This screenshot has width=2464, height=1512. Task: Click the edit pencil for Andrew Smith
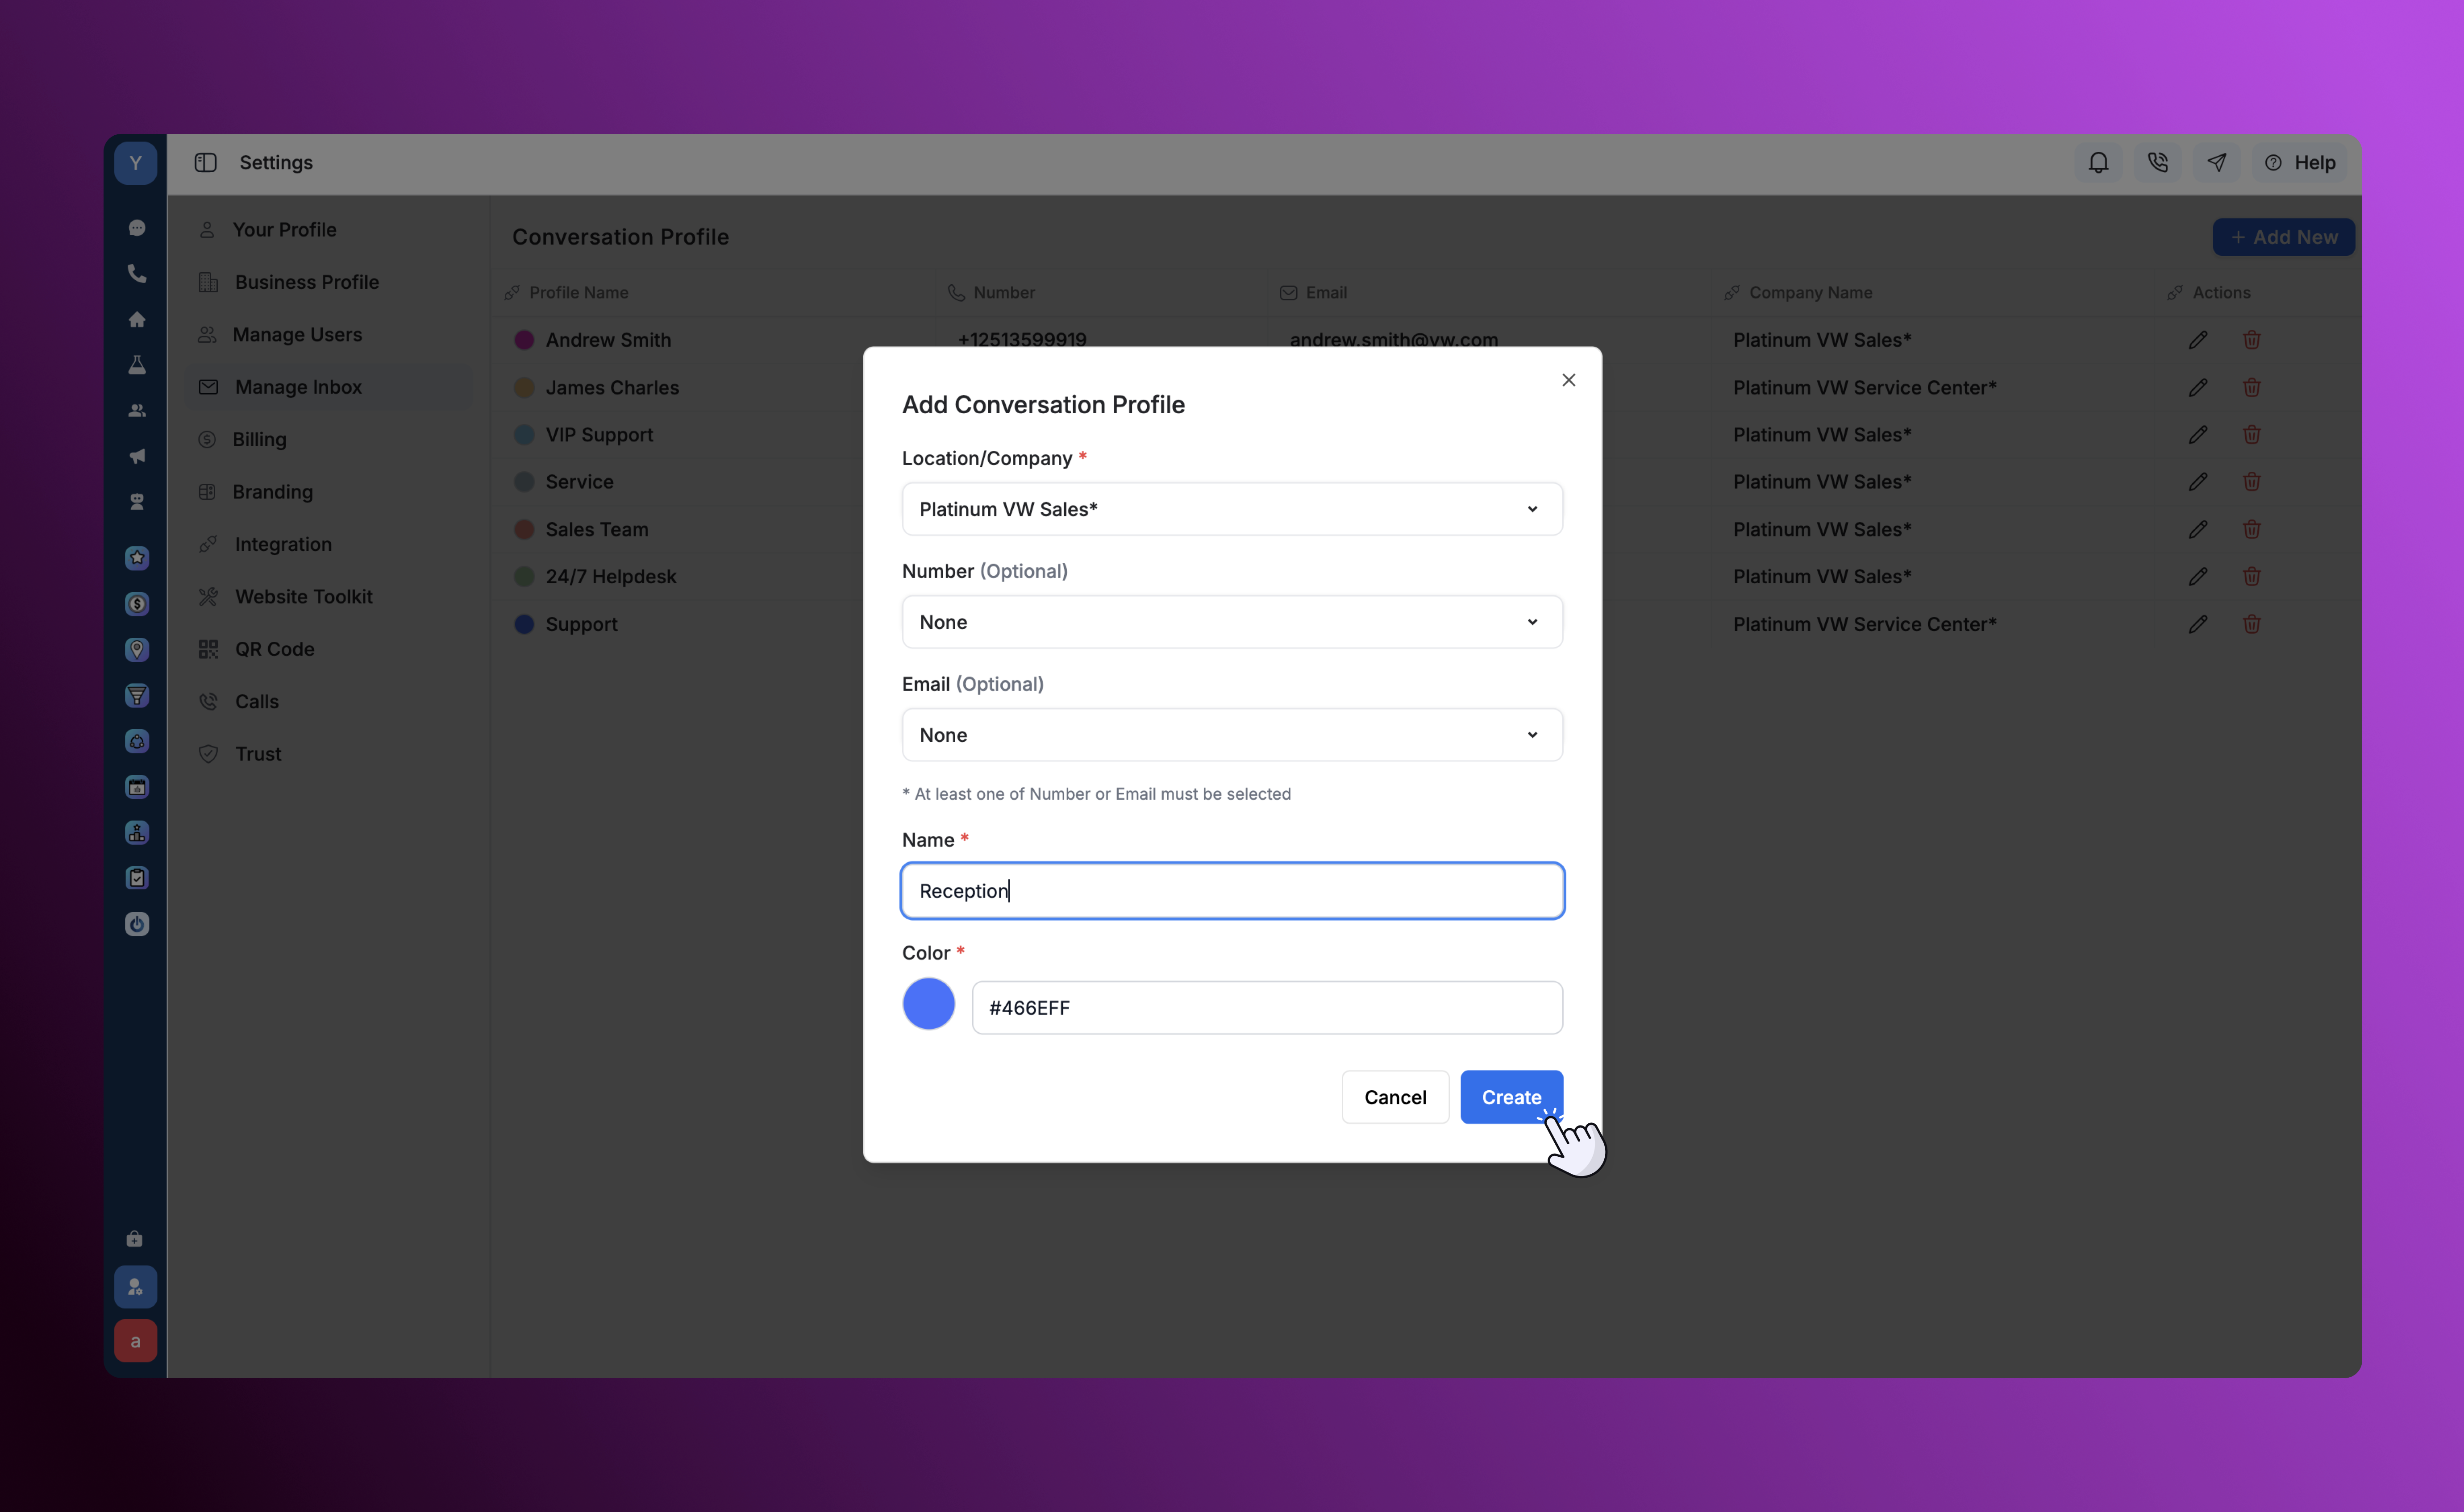(x=2197, y=340)
